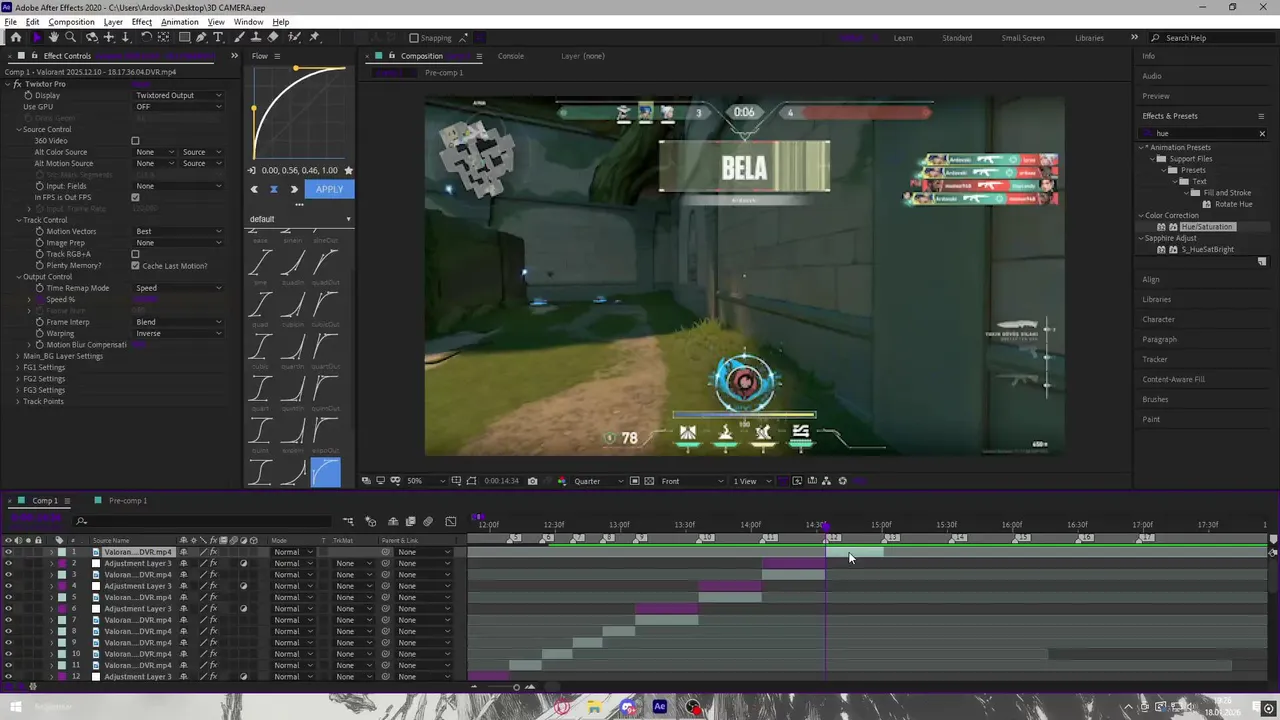Select the Puppet Pin tool
Screen dimensions: 1280x720
click(x=314, y=37)
